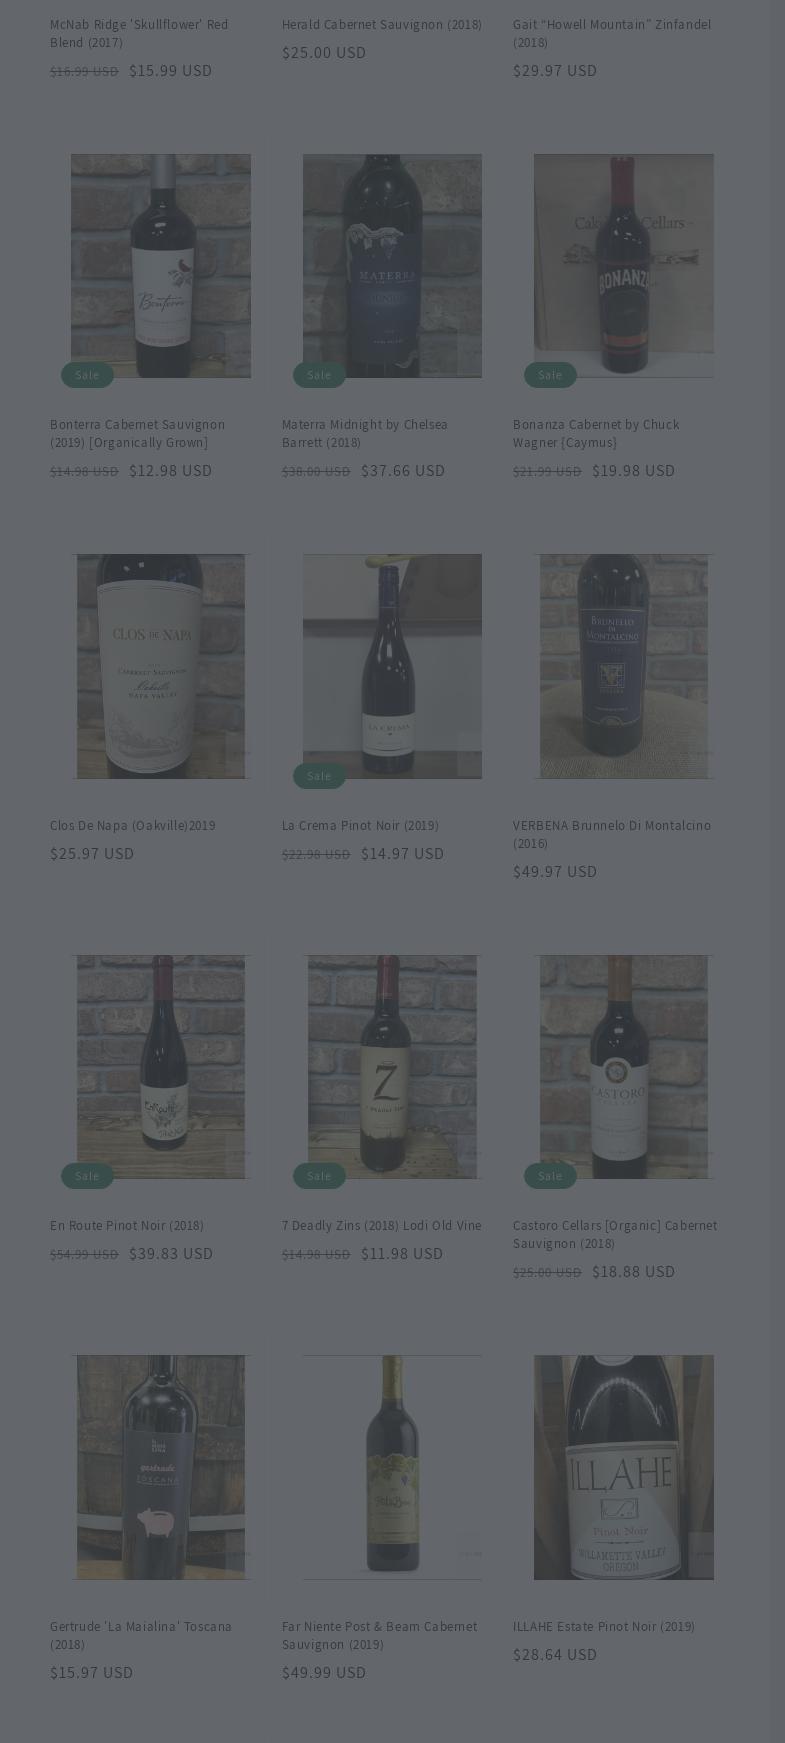Open Herald Cabernet Sauvignon (2018) product link
Viewport: 785px width, 1743px height.
[x=382, y=24]
